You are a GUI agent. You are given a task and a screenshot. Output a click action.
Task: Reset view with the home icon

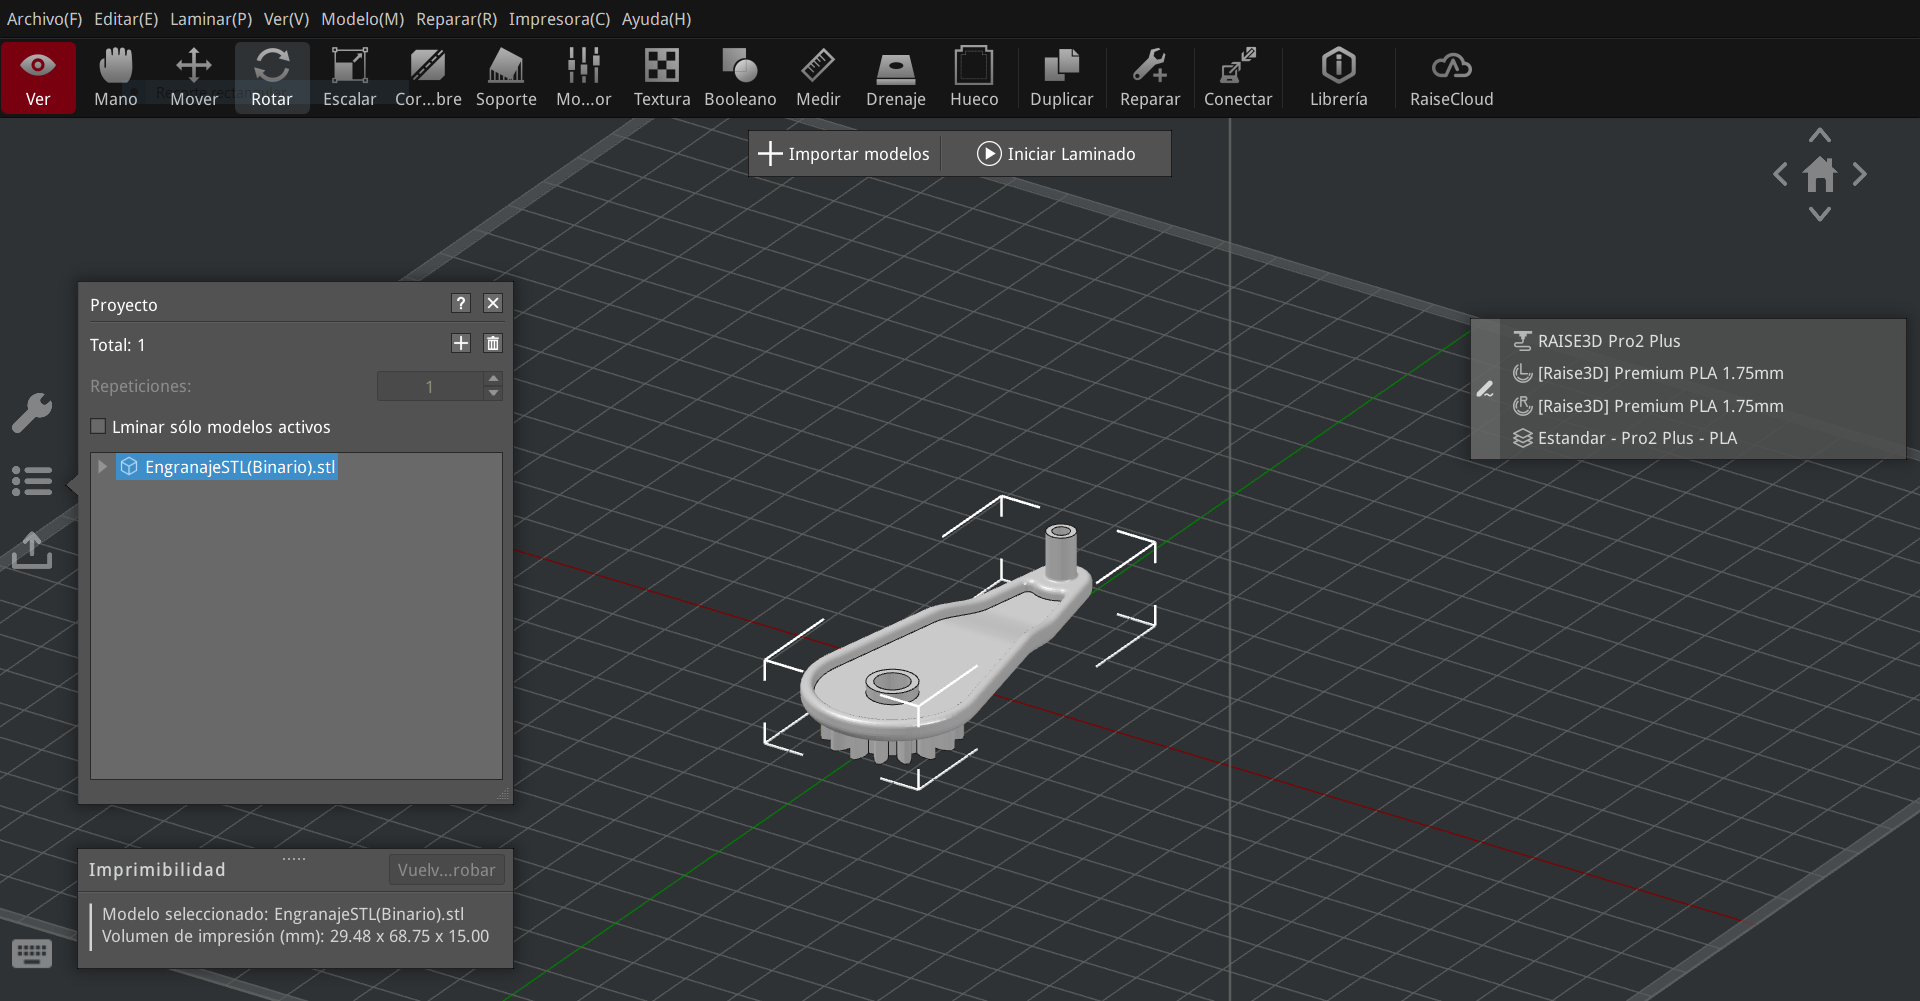point(1820,175)
